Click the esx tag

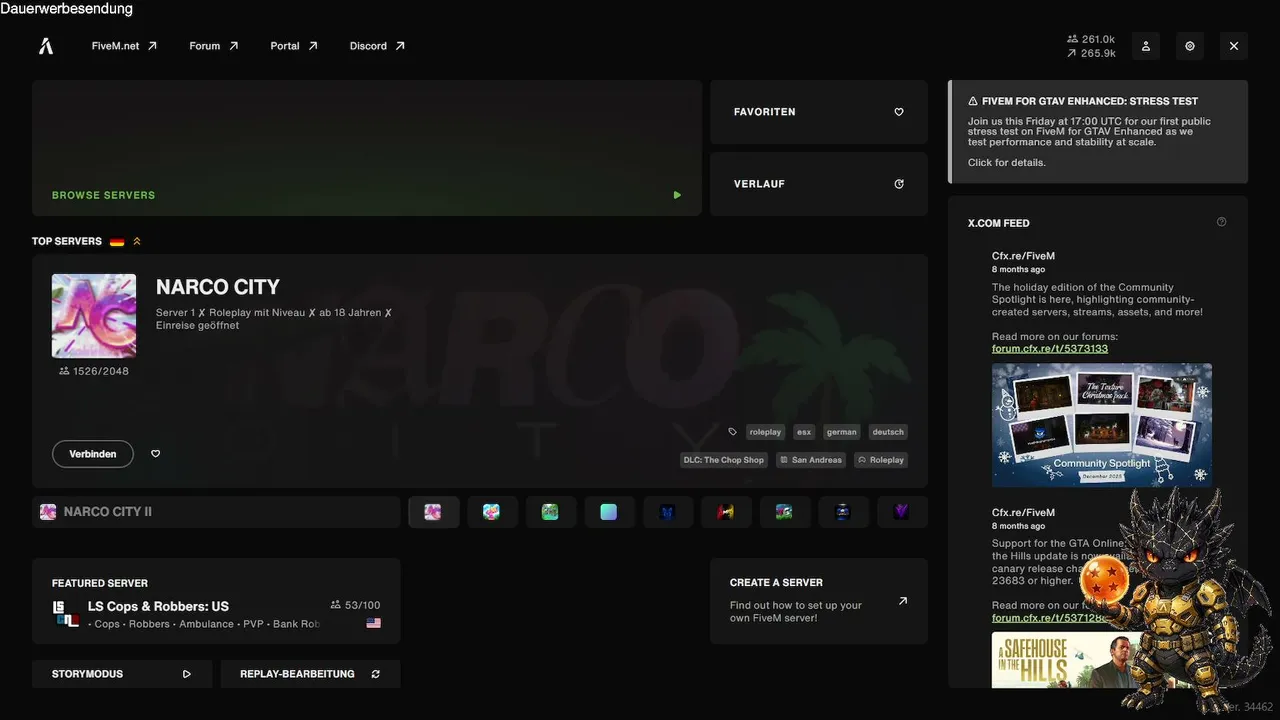pyautogui.click(x=804, y=432)
